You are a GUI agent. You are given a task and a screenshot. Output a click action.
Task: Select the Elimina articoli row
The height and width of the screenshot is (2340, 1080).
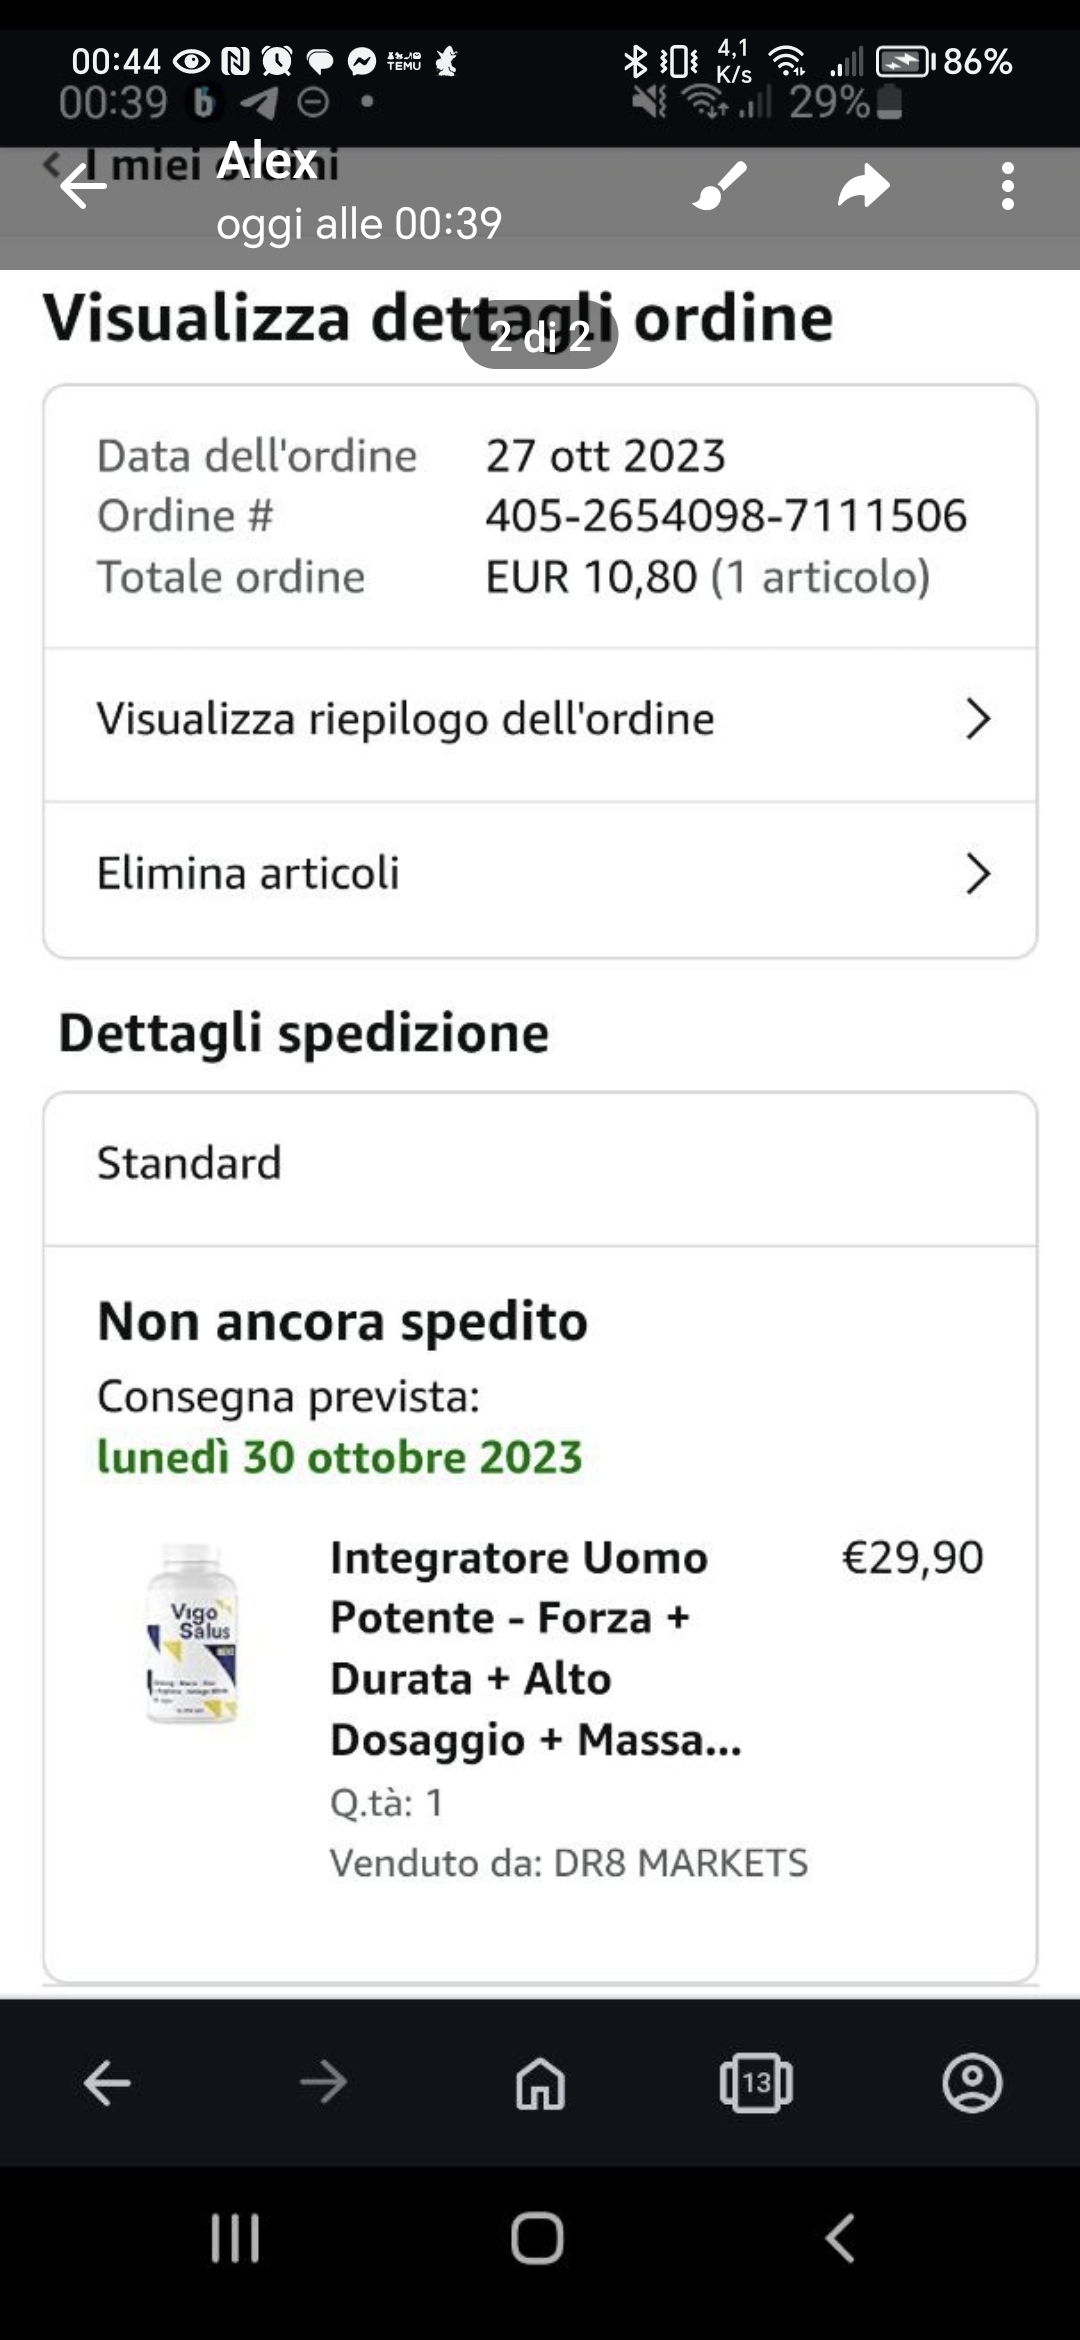(248, 874)
